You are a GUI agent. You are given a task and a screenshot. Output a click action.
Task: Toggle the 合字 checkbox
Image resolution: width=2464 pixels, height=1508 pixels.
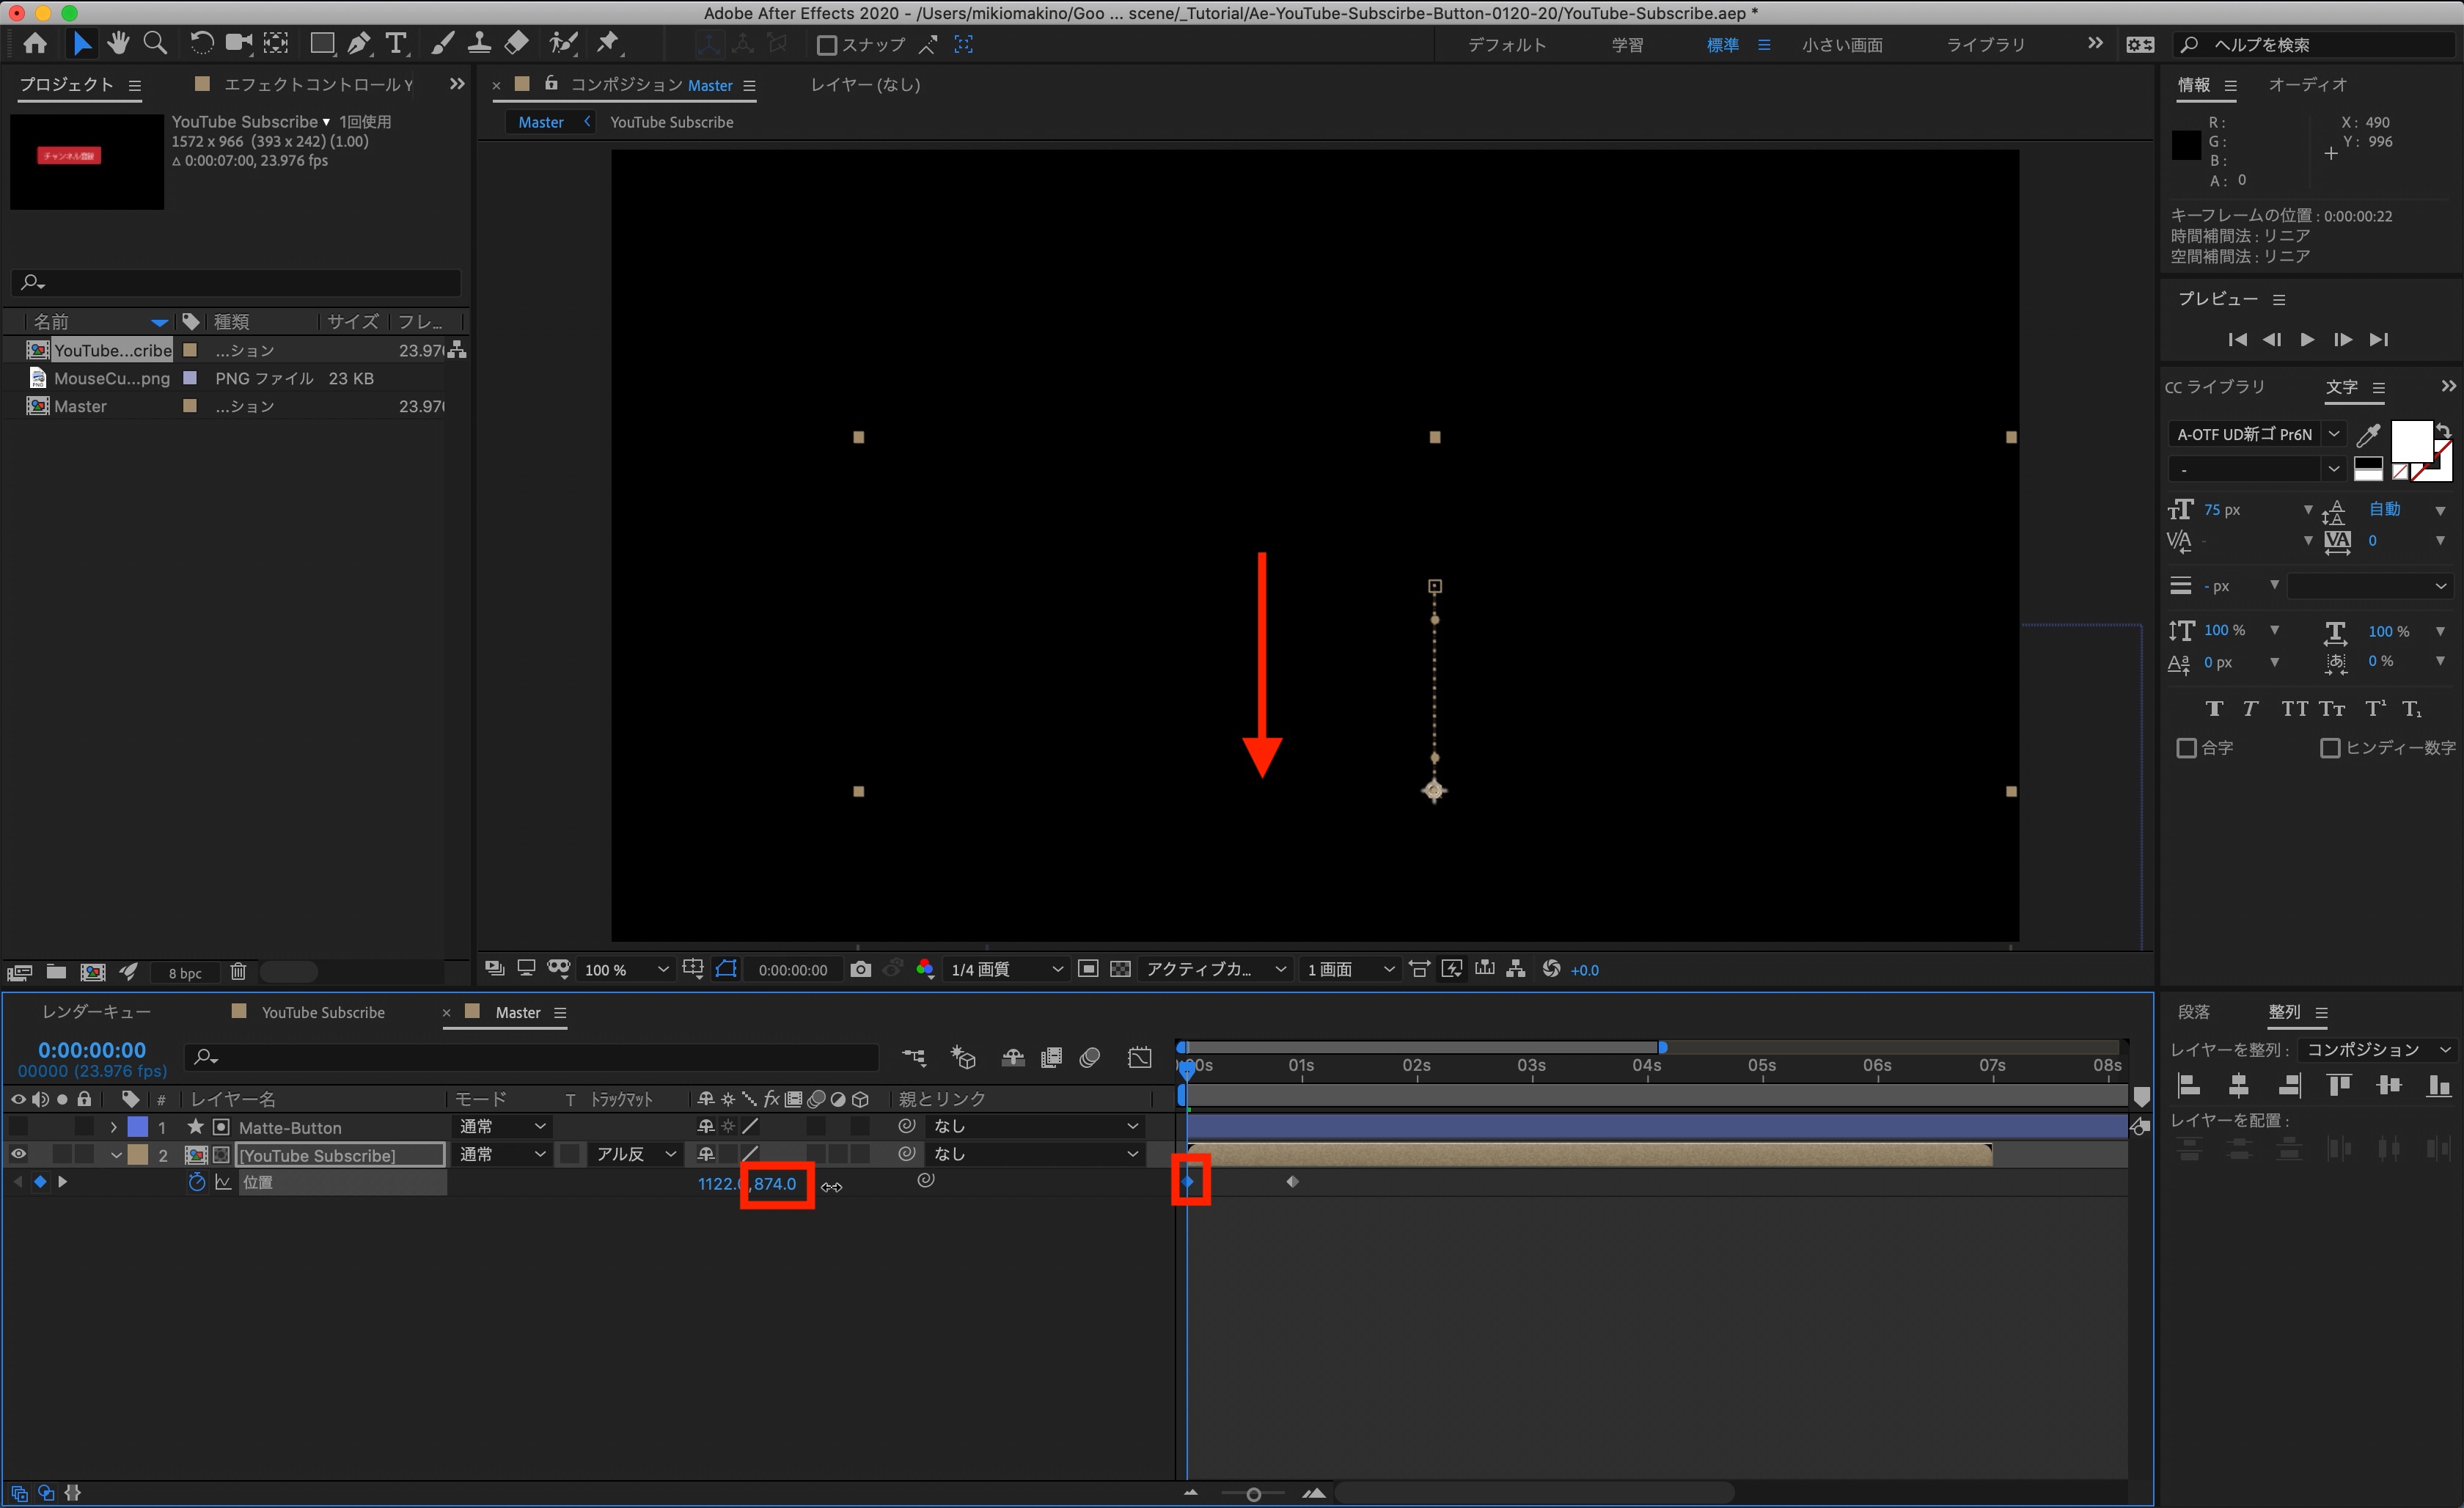pyautogui.click(x=2186, y=748)
